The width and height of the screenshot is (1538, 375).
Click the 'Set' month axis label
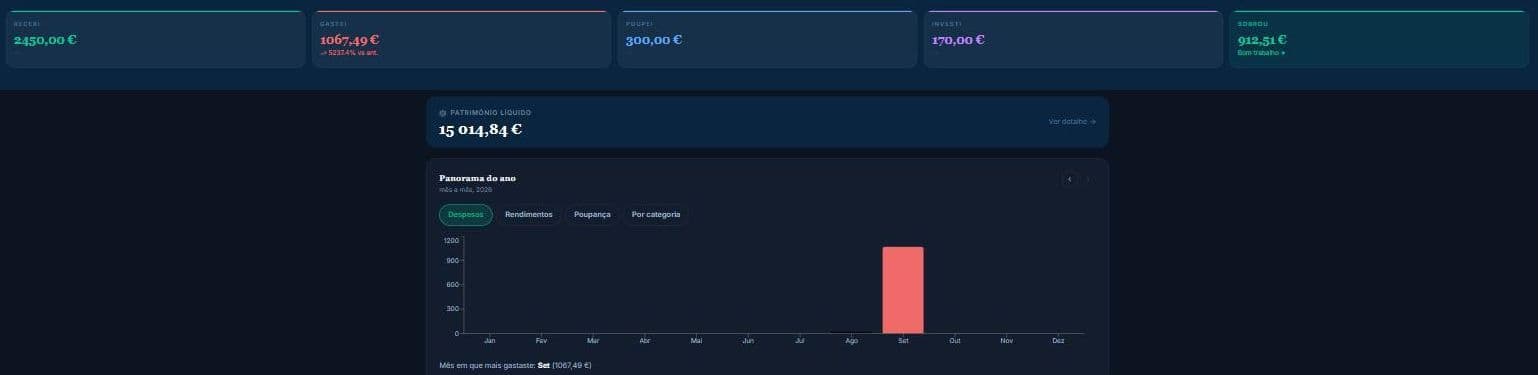point(903,341)
